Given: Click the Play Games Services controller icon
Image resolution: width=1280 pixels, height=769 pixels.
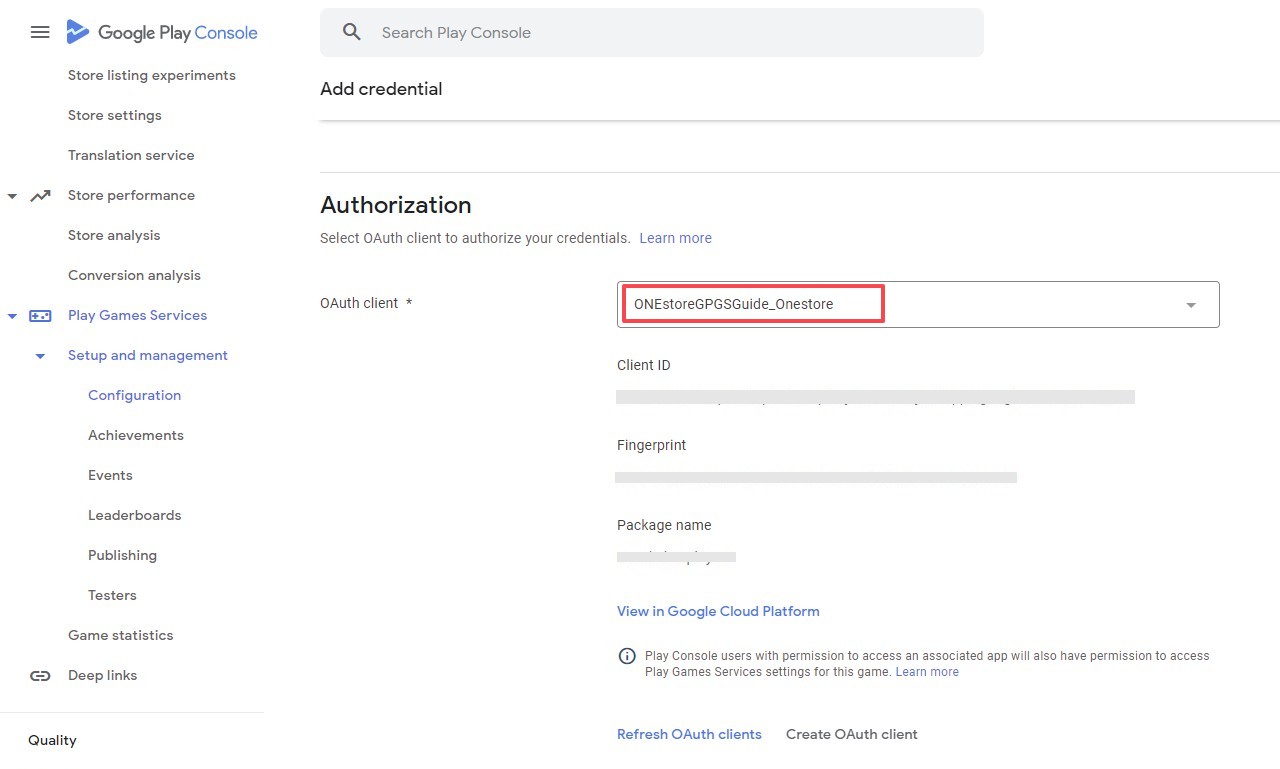Looking at the screenshot, I should [x=40, y=315].
